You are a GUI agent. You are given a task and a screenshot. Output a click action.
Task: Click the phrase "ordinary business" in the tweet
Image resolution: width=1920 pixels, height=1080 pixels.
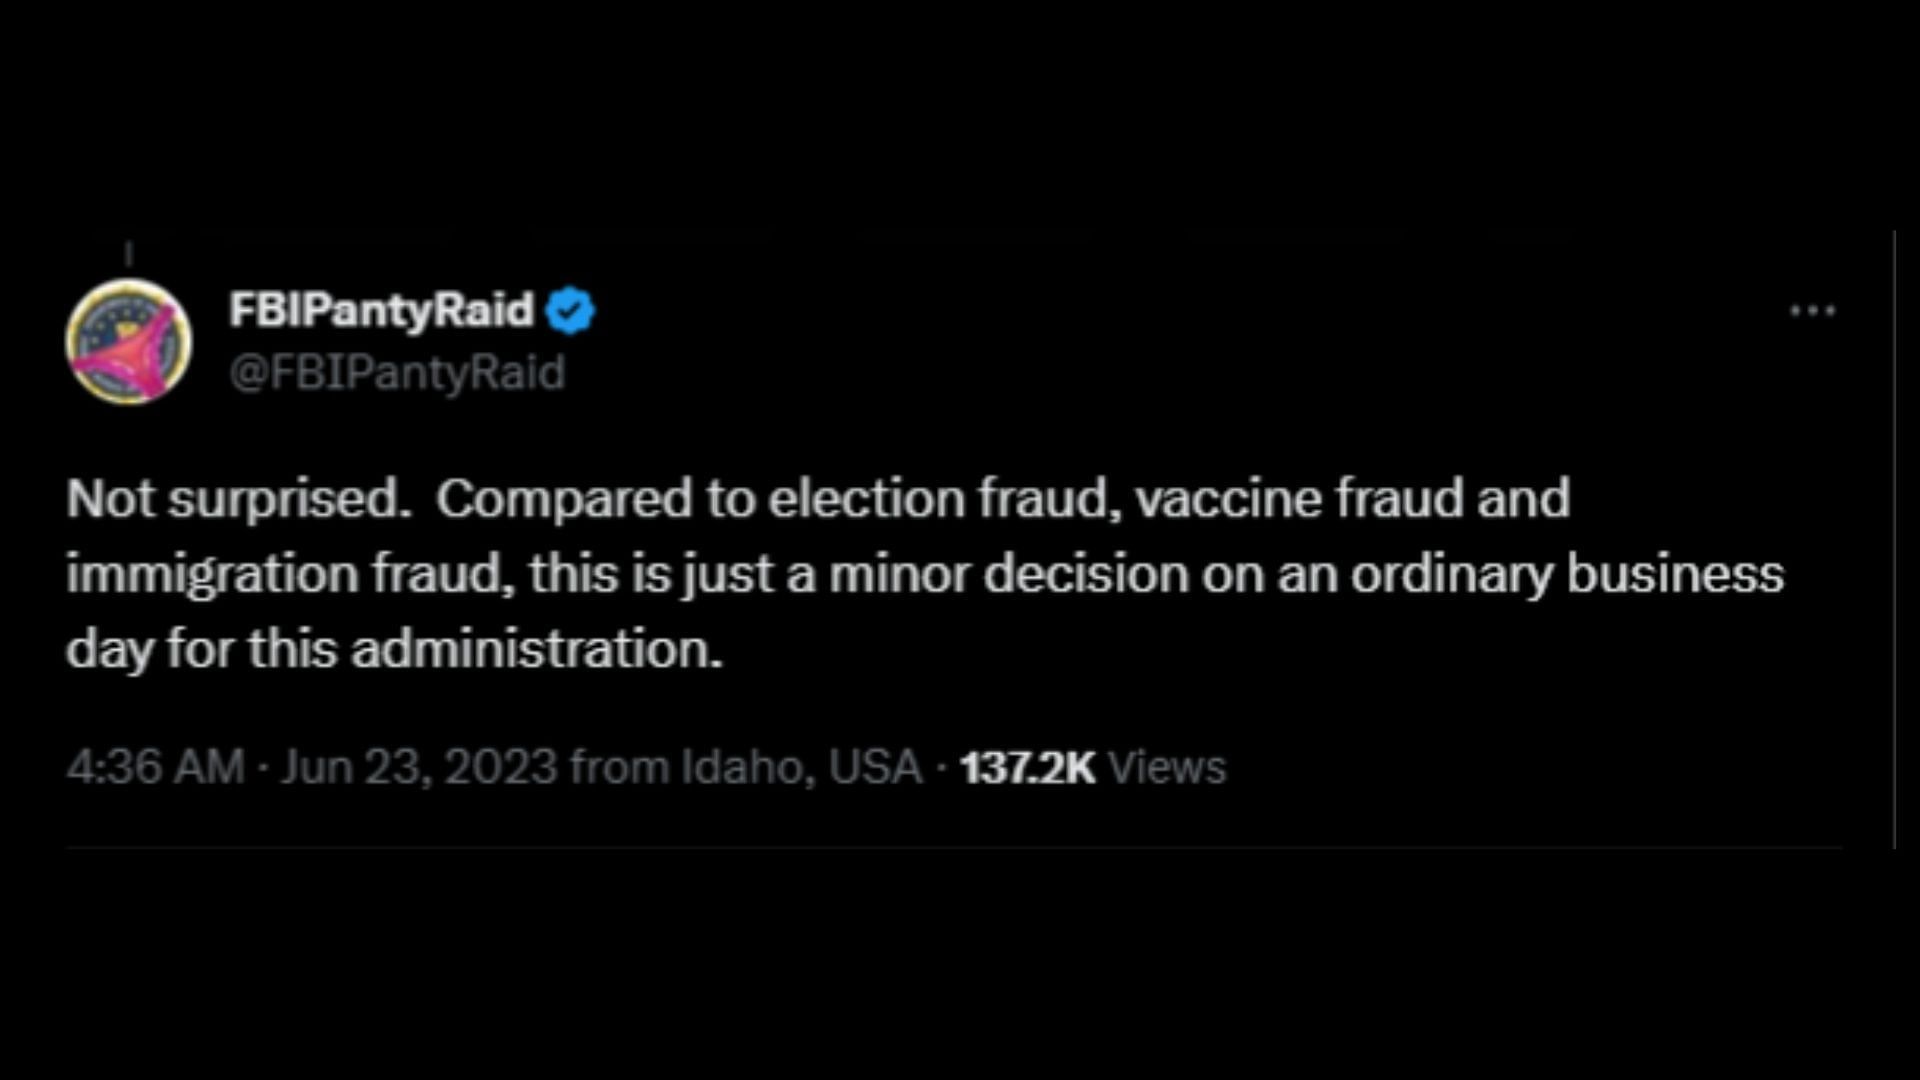click(1567, 575)
